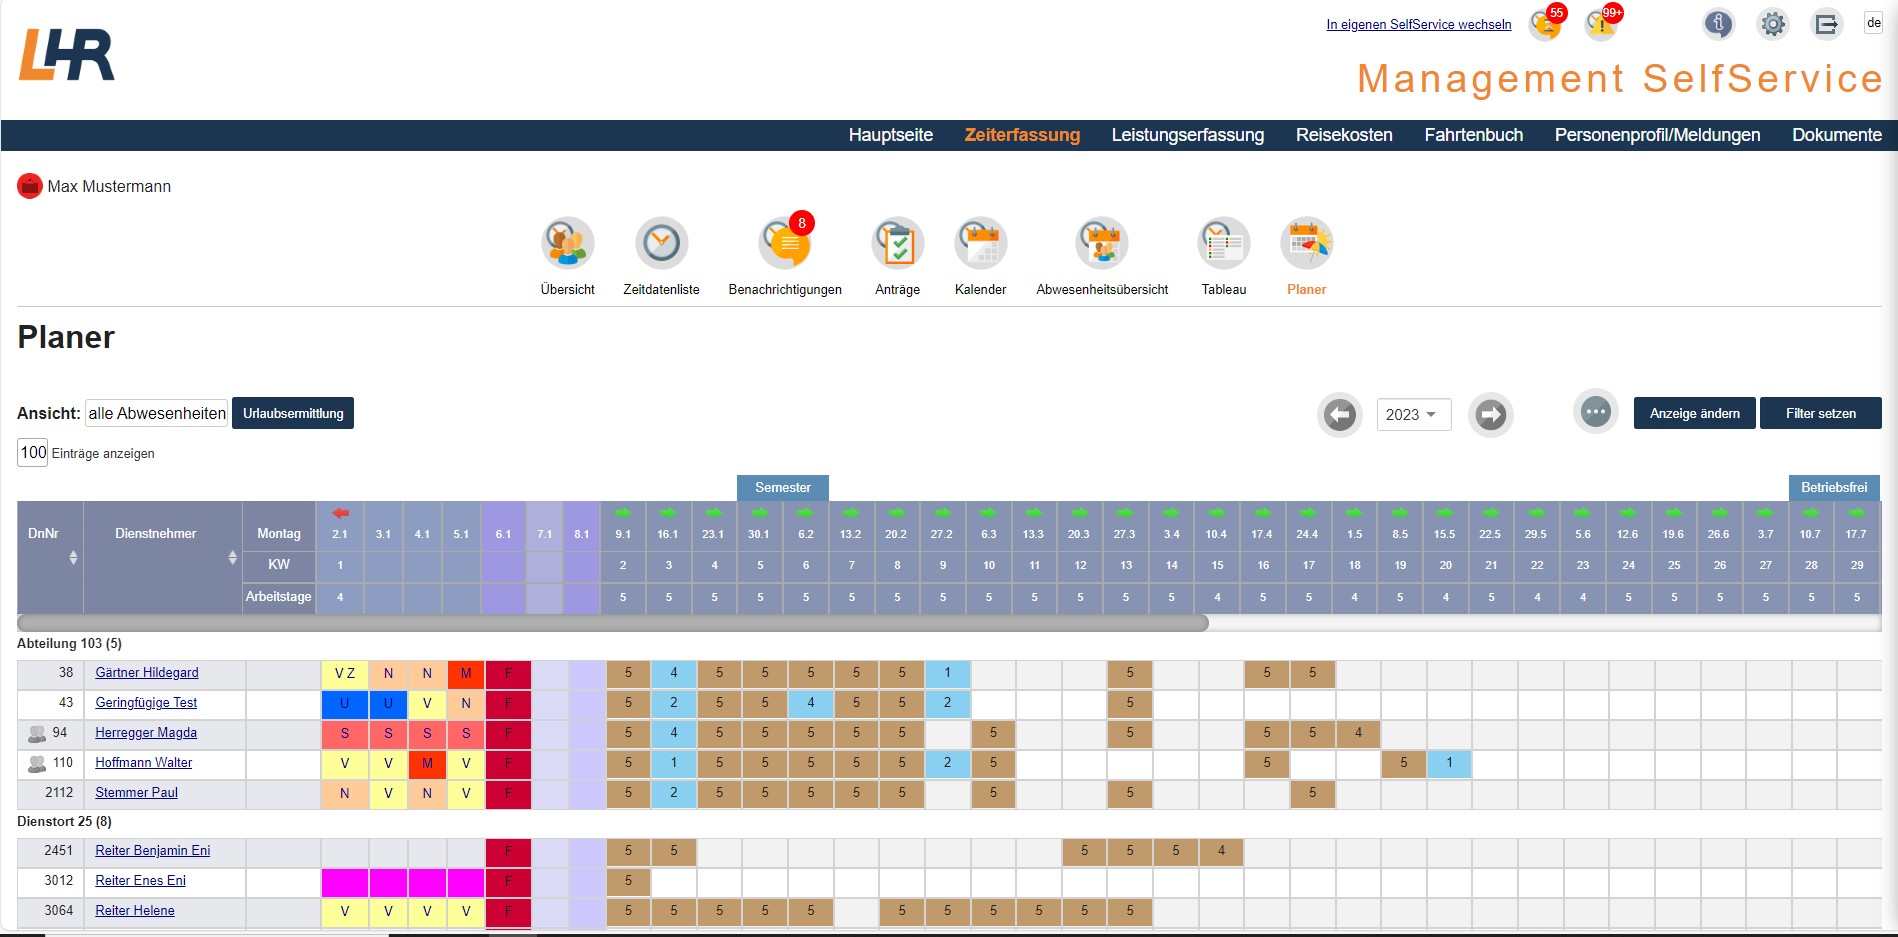Switch to the Leistungserfassung menu
Screen dimensions: 1898x937
[x=1187, y=135]
